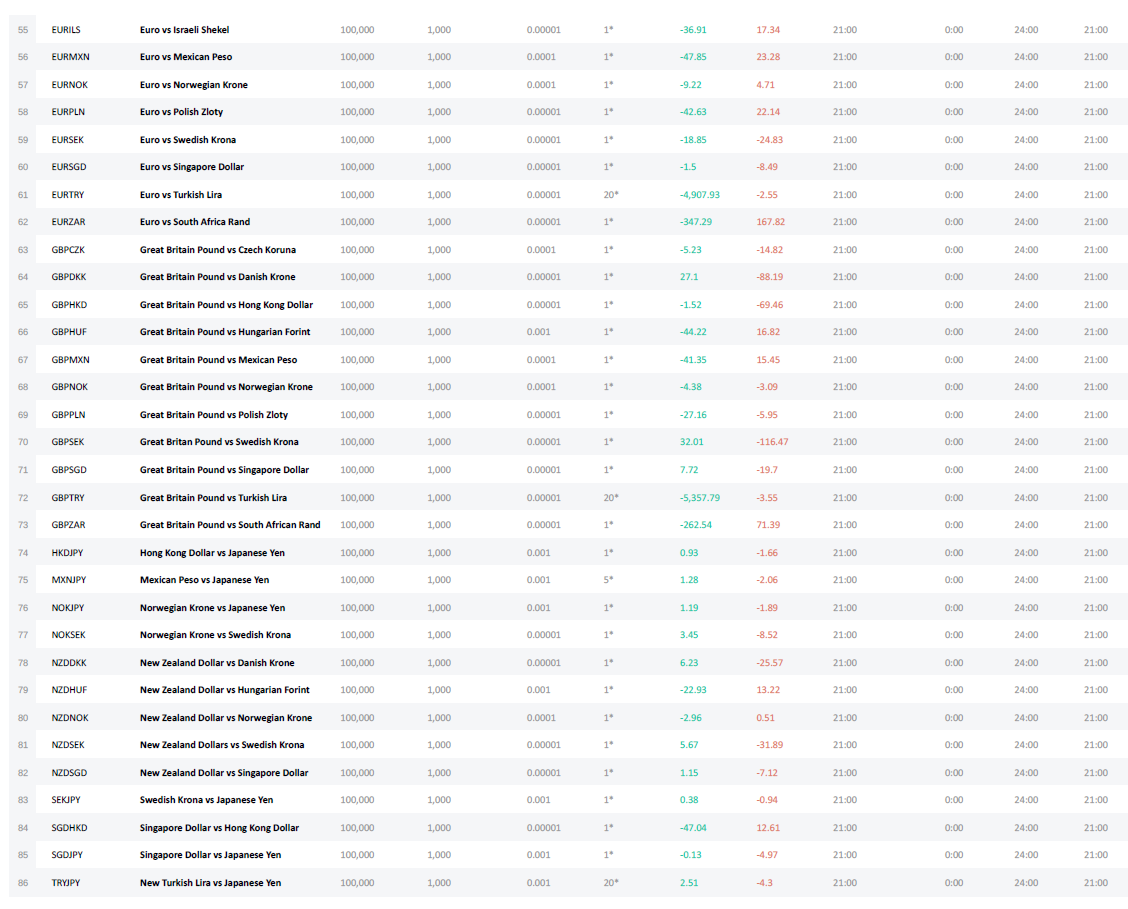1128x909 pixels.
Task: Click the -116.47 swap value
Action: [772, 442]
